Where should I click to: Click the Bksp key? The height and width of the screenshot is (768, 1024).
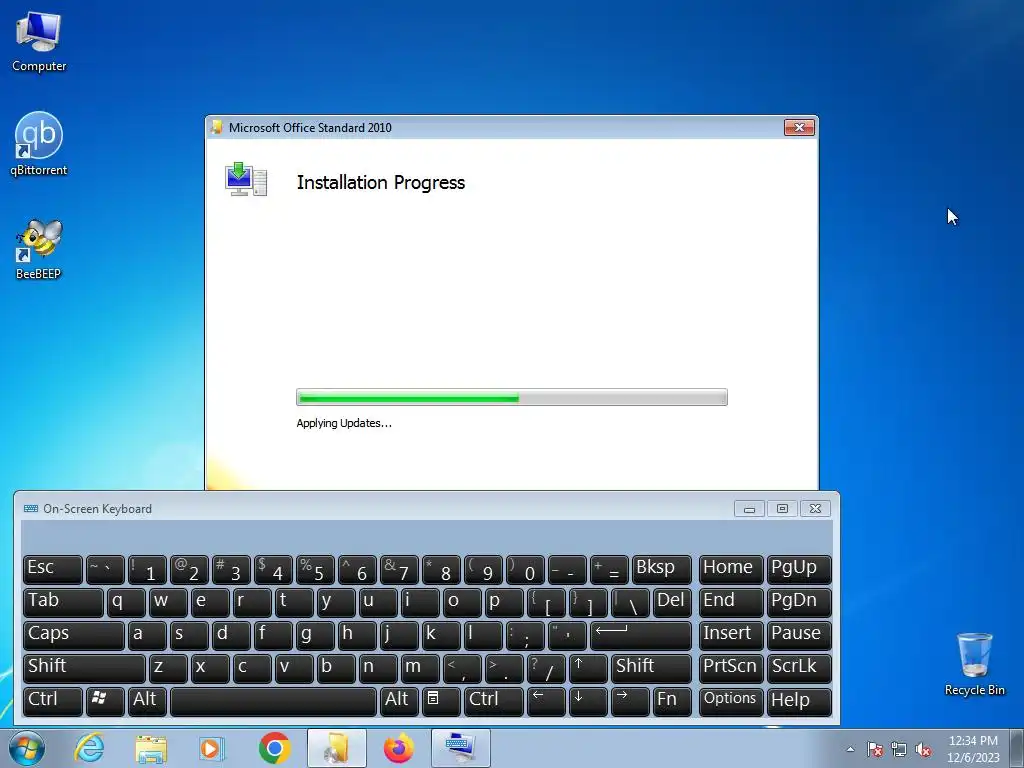click(x=662, y=569)
